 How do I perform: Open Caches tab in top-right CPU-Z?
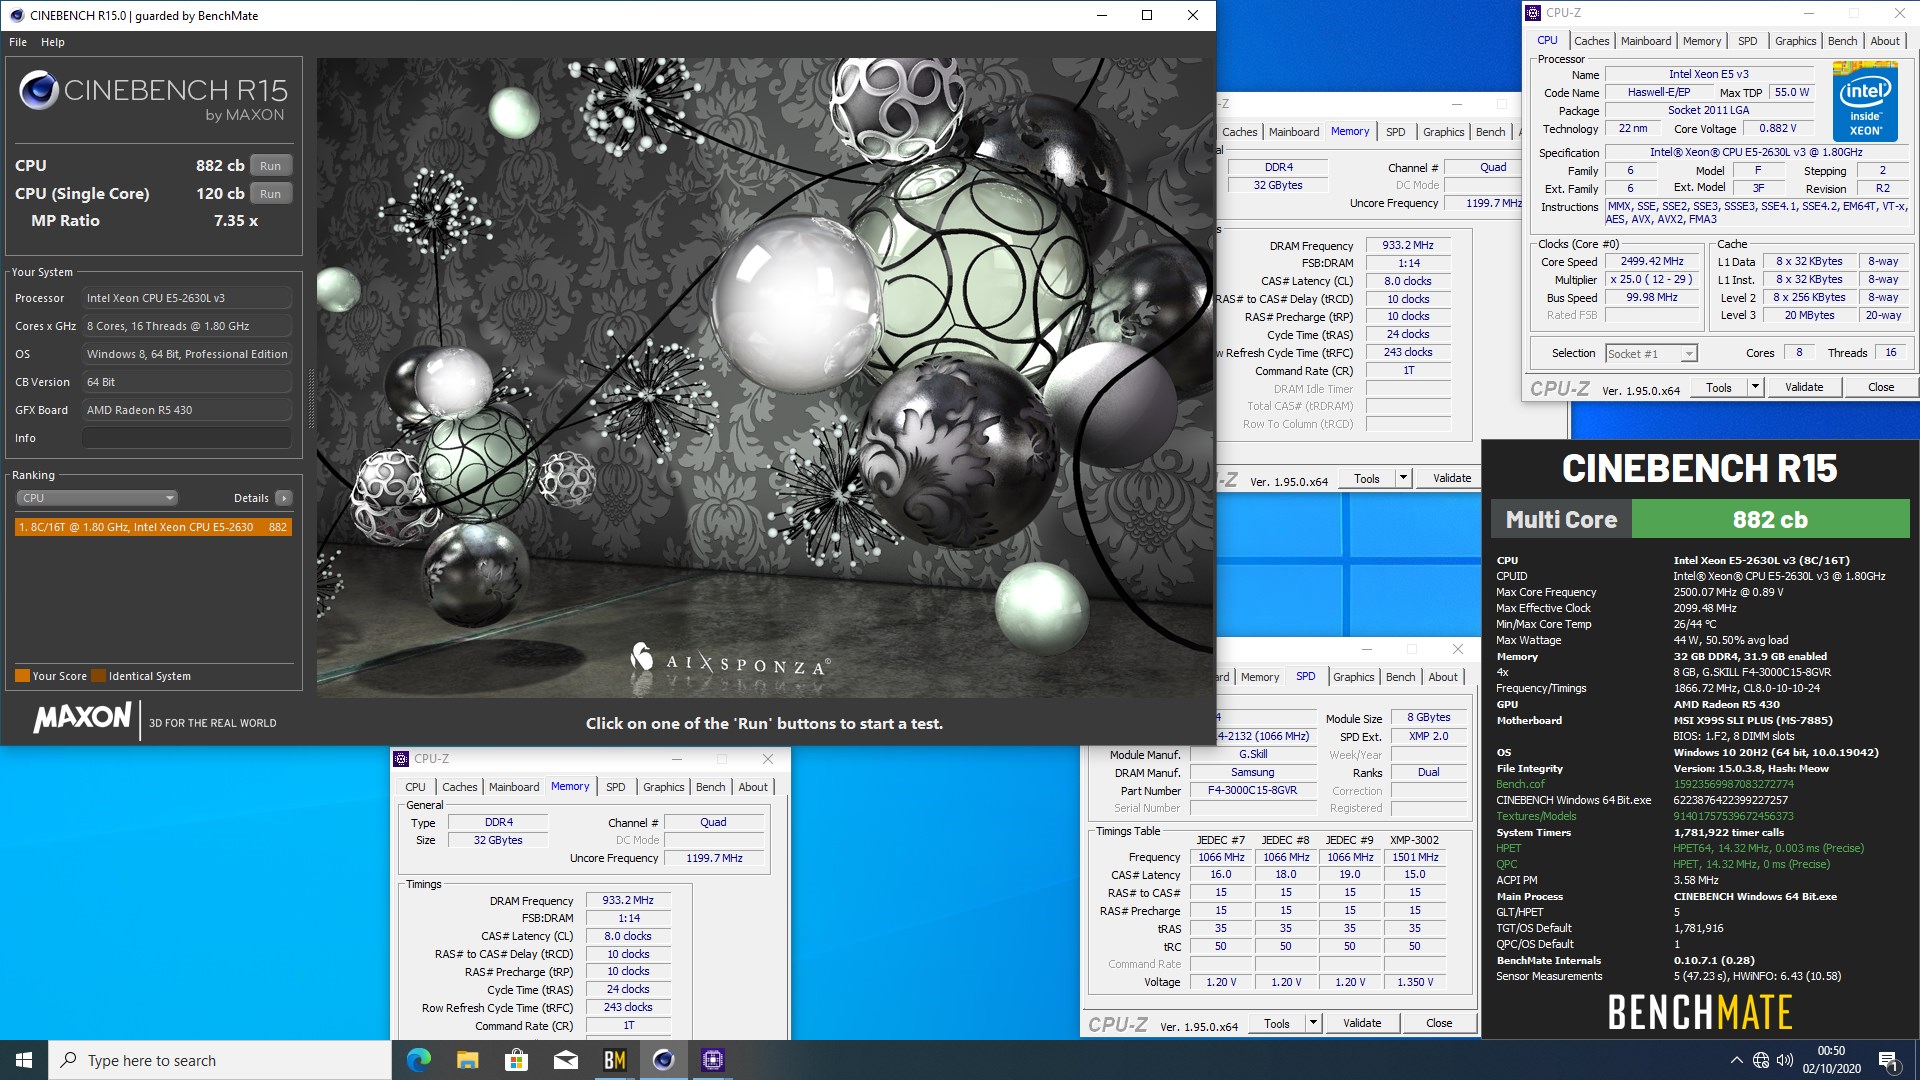(x=1591, y=41)
